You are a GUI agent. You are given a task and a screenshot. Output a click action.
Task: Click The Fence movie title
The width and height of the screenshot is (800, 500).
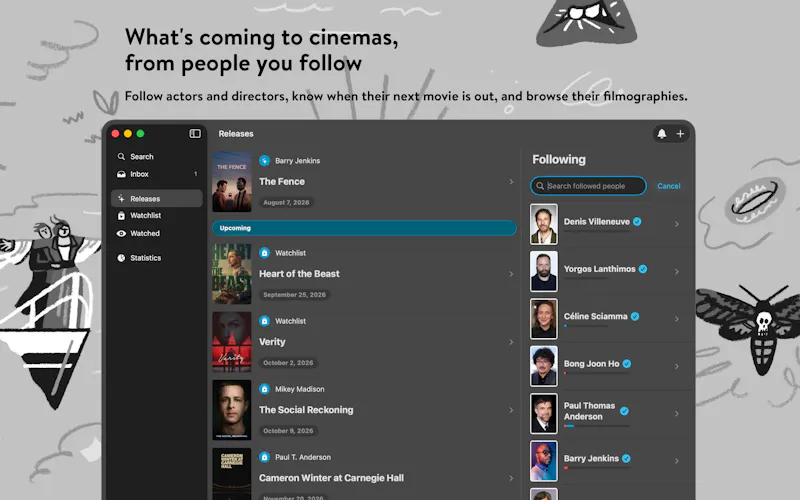[x=282, y=182]
